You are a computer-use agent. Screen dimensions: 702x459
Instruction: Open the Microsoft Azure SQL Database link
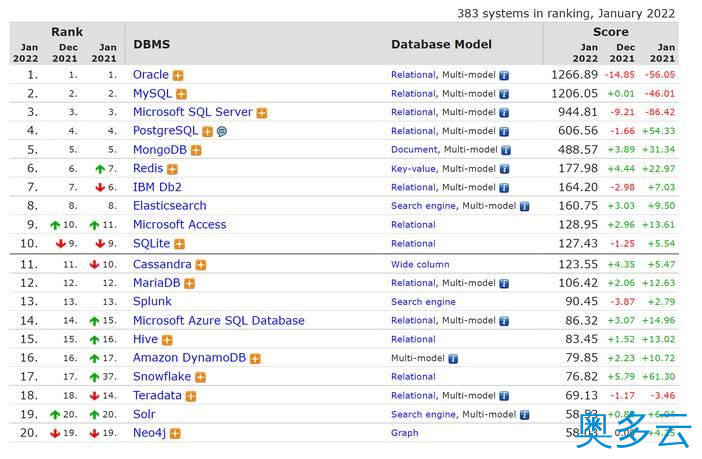point(218,321)
